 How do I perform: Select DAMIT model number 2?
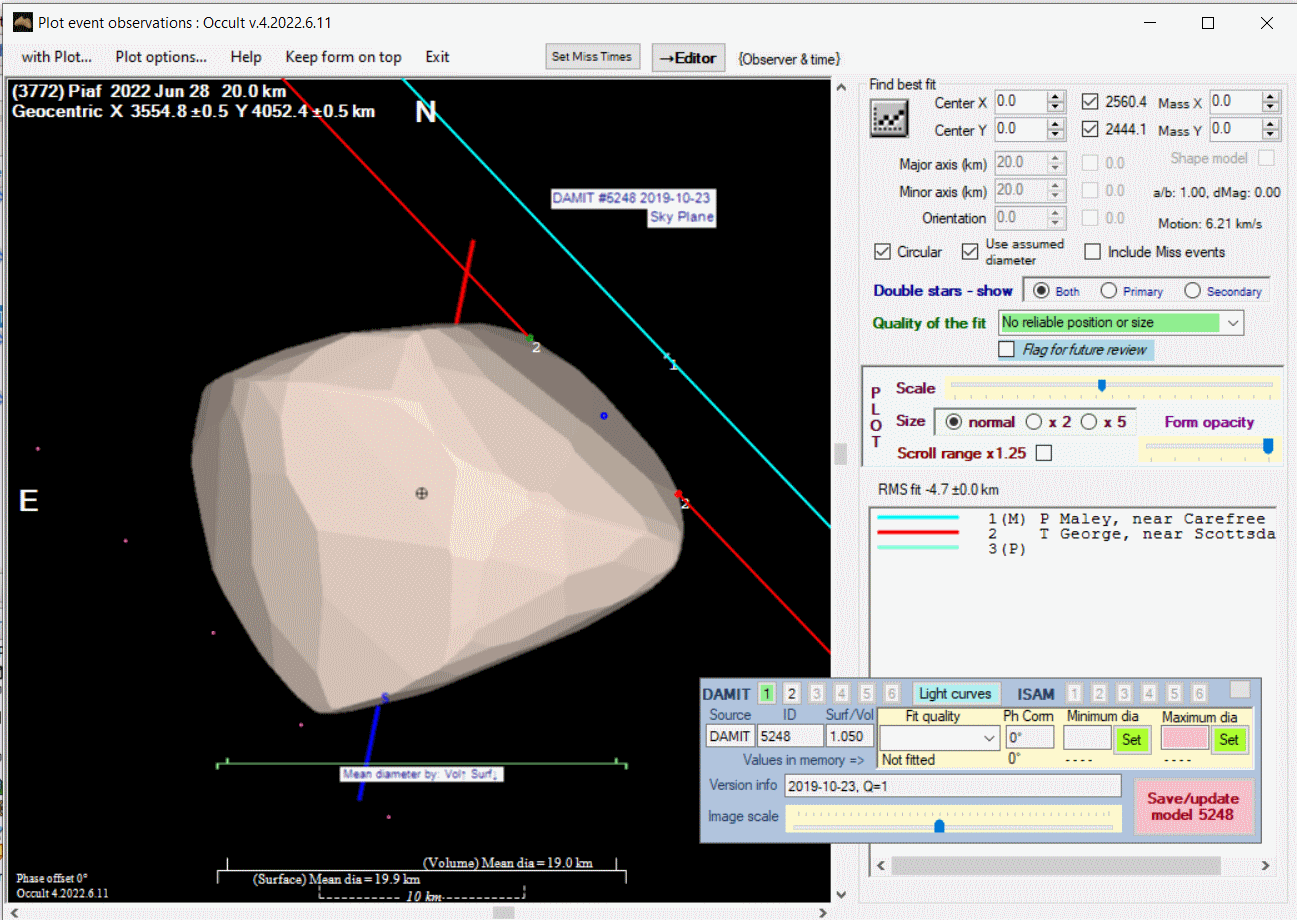click(791, 693)
